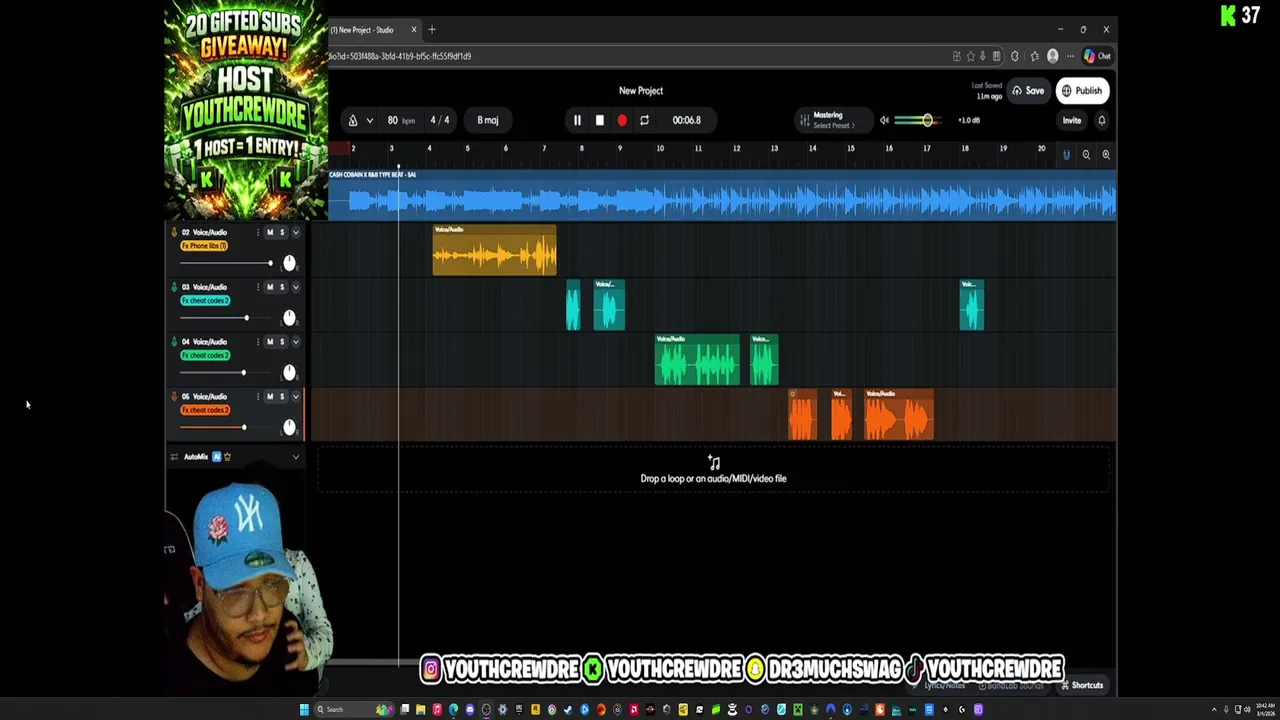Edit the 80 bpm tempo field
Image resolution: width=1280 pixels, height=720 pixels.
pos(400,120)
